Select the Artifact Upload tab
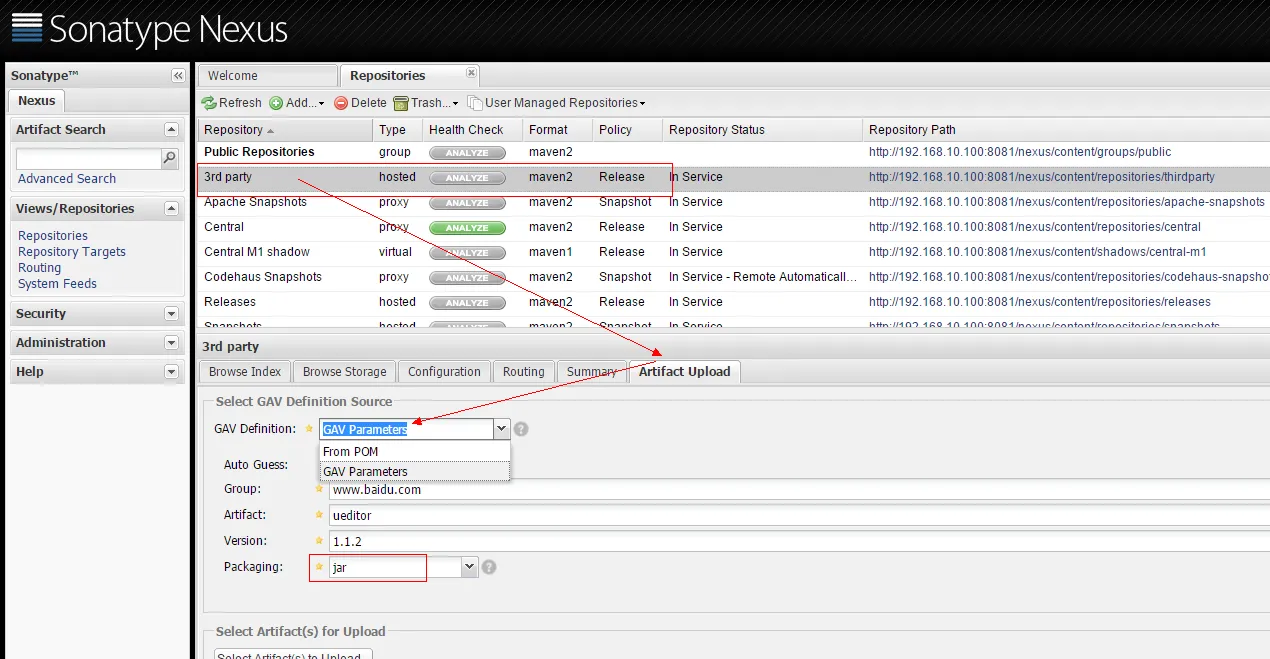The width and height of the screenshot is (1270, 659). [685, 372]
